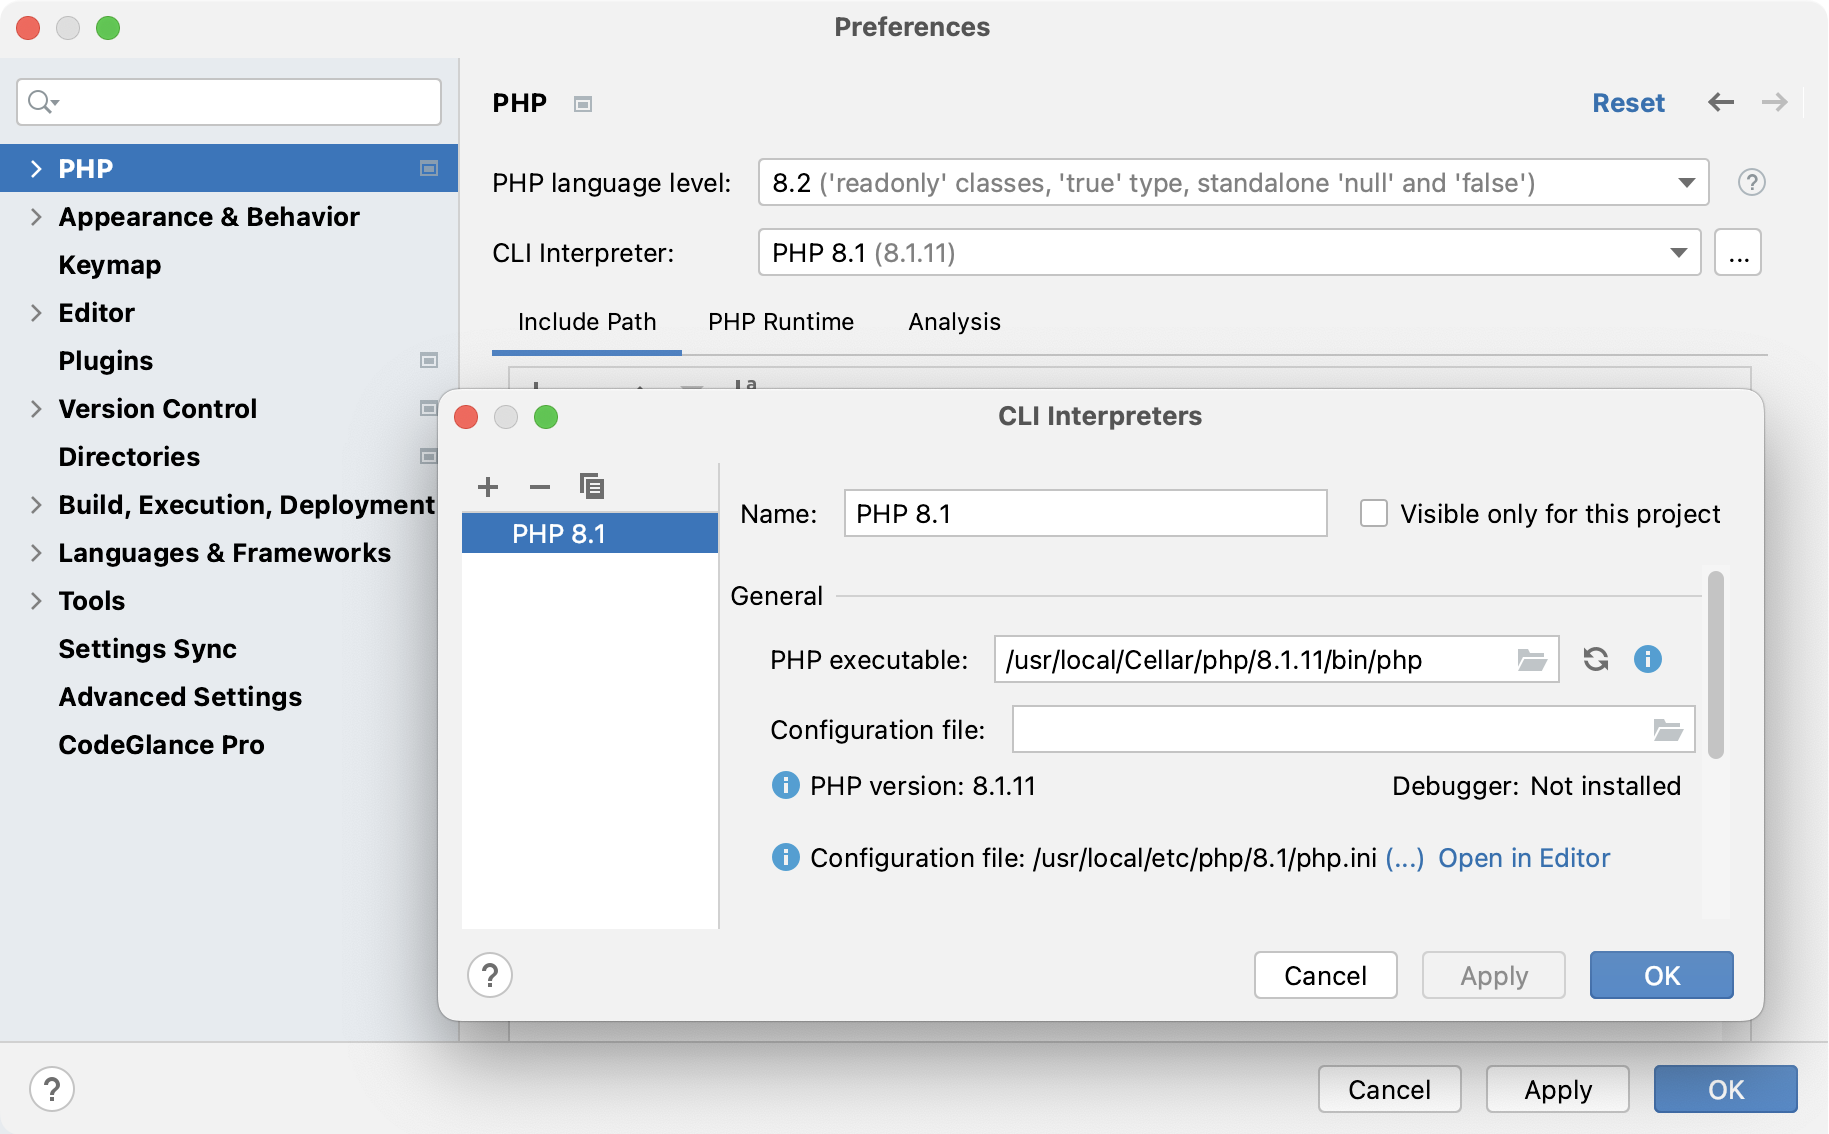Reload the PHP executable info

coord(1596,659)
